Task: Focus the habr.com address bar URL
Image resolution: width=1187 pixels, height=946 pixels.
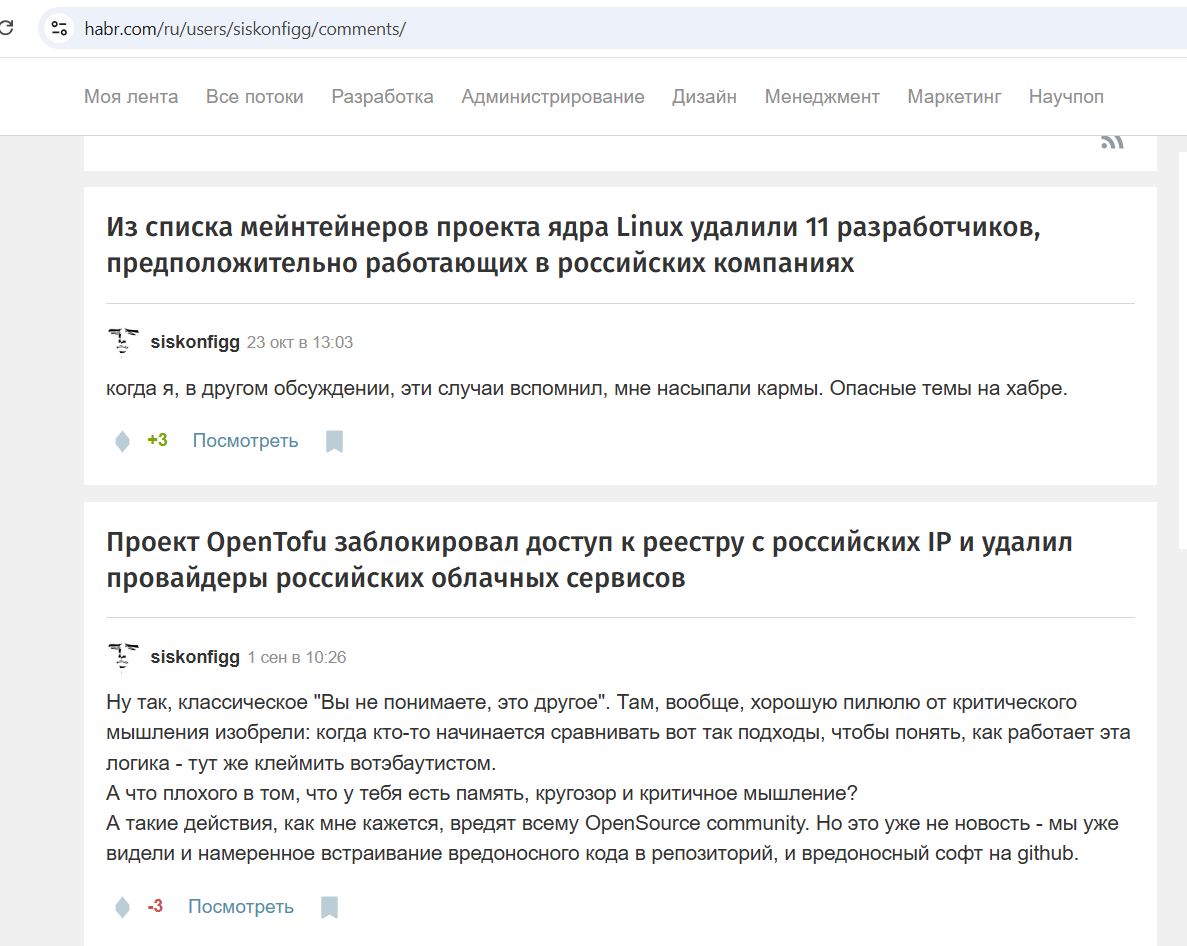Action: [245, 29]
